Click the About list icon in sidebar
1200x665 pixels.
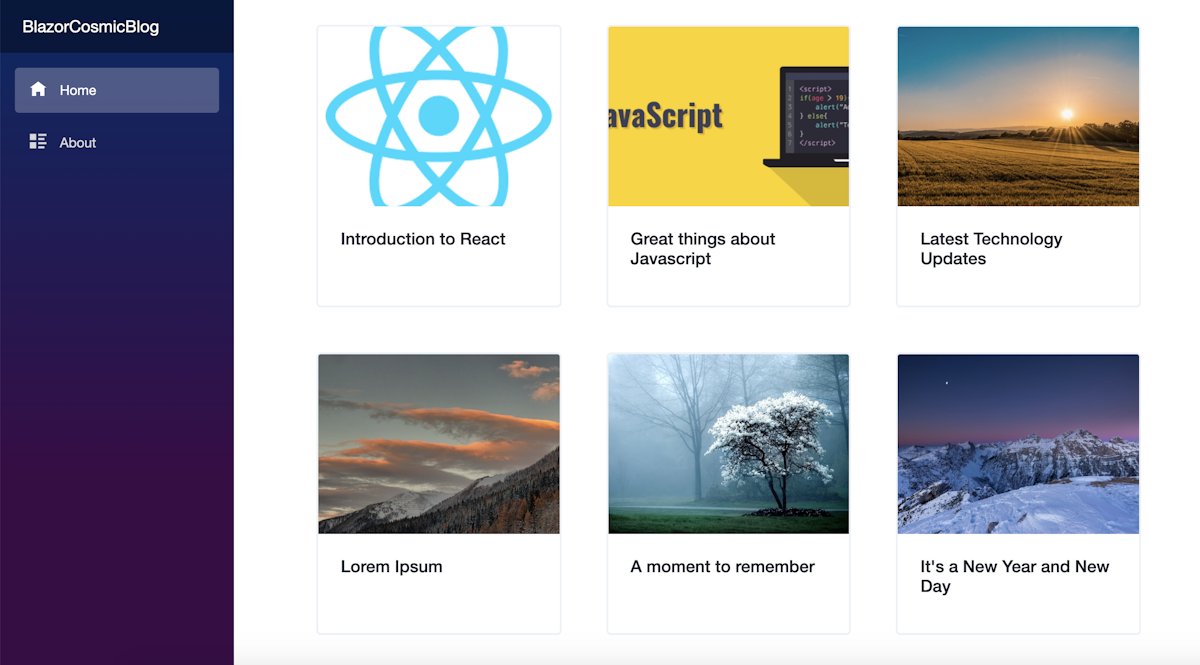[x=38, y=142]
